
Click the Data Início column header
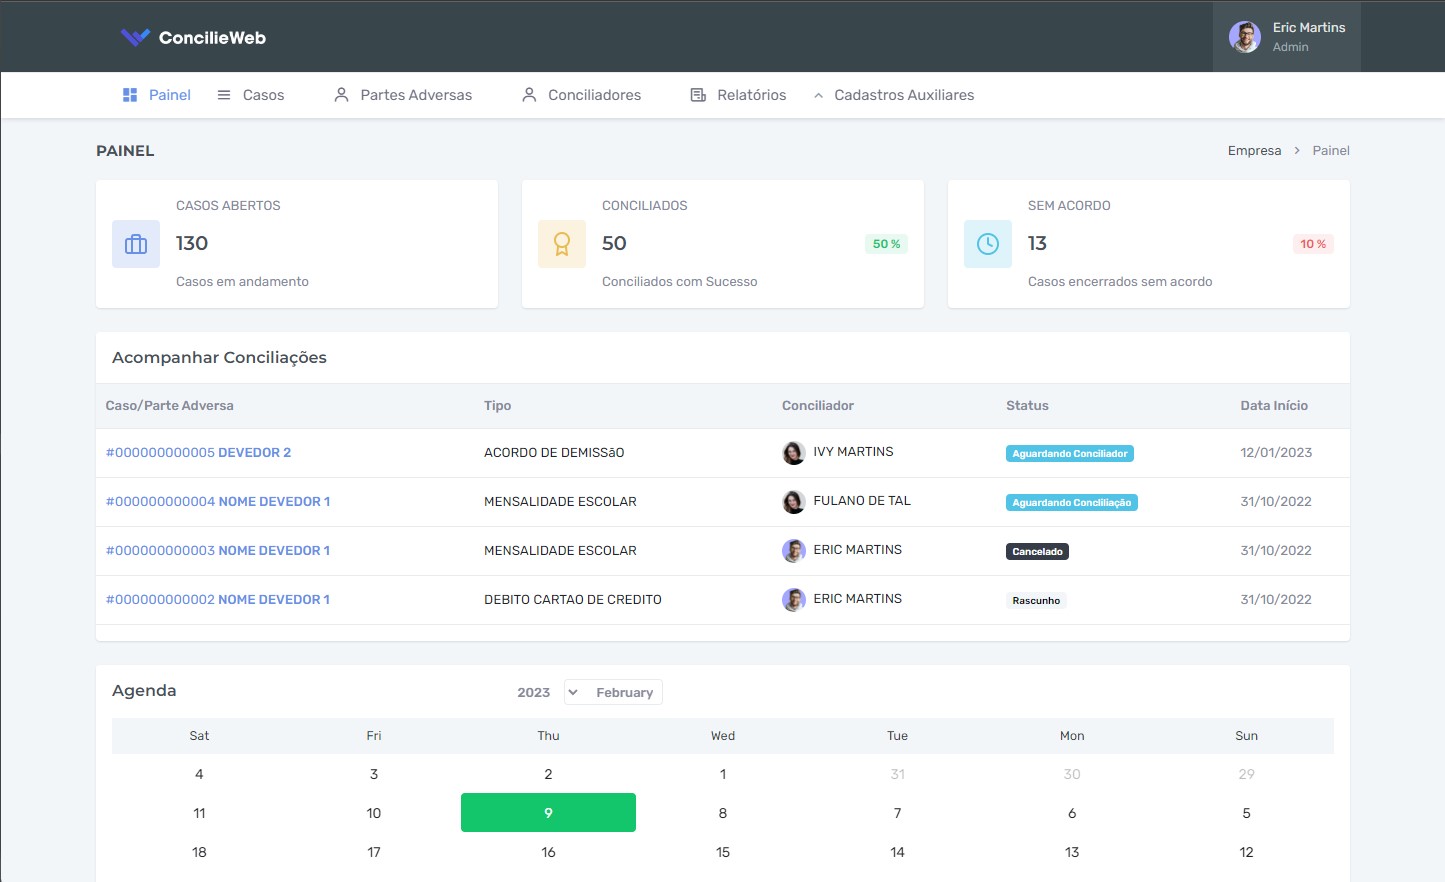click(x=1274, y=406)
